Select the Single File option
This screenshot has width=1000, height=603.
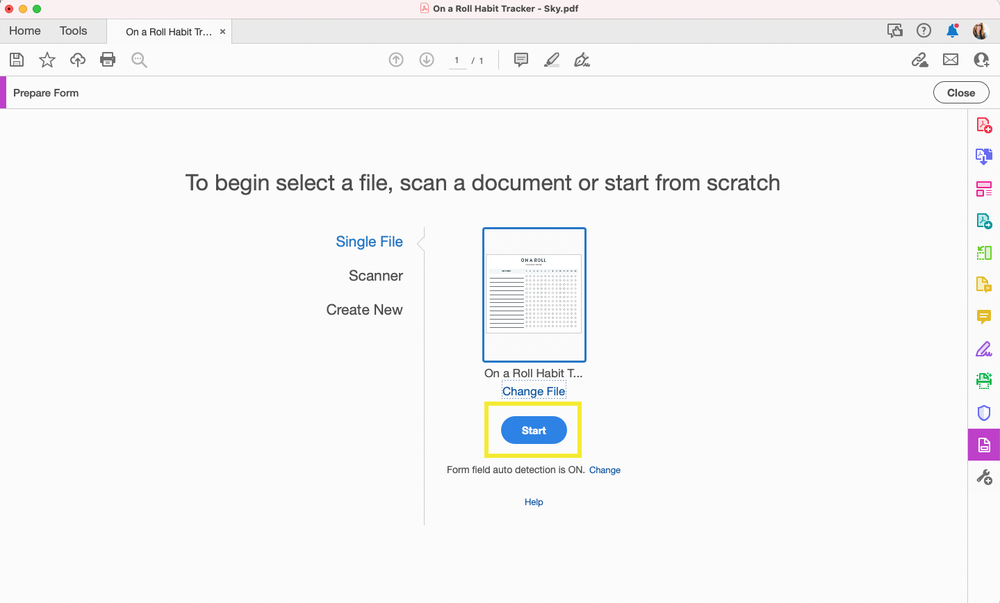(369, 241)
